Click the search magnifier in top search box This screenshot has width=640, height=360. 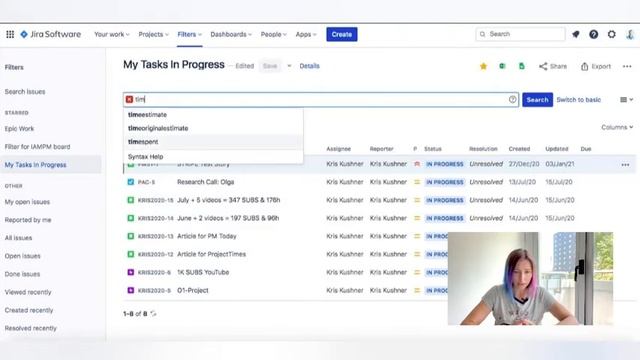482,34
